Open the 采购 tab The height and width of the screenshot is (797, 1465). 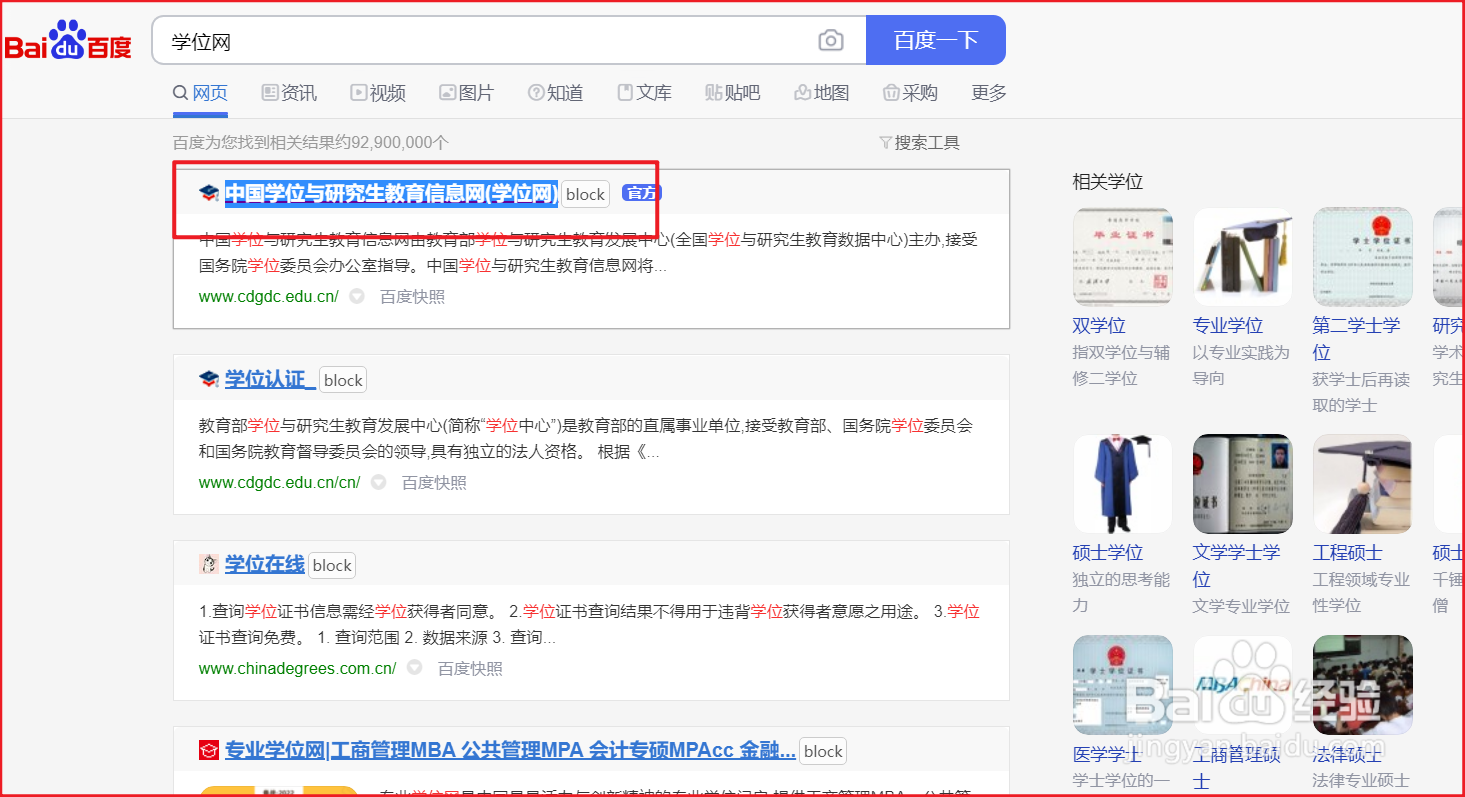coord(910,93)
